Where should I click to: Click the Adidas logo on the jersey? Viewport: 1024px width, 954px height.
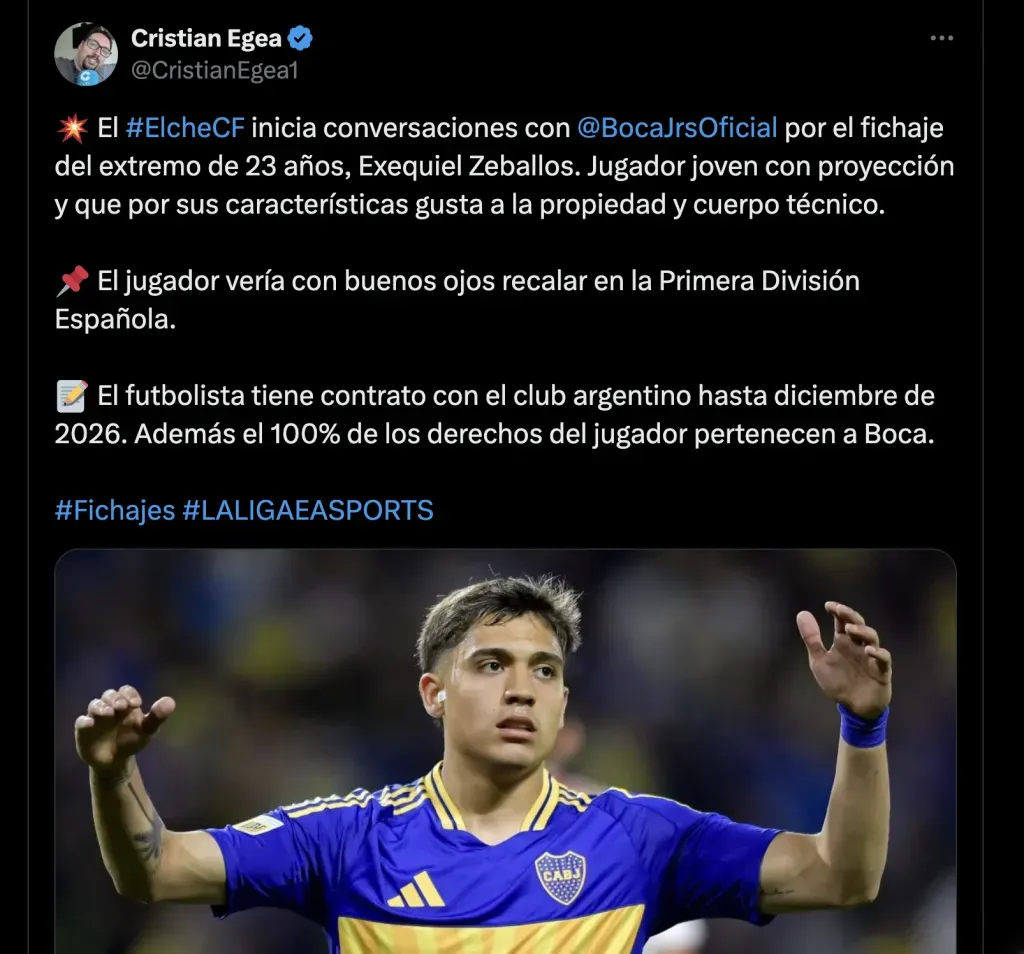coord(416,890)
